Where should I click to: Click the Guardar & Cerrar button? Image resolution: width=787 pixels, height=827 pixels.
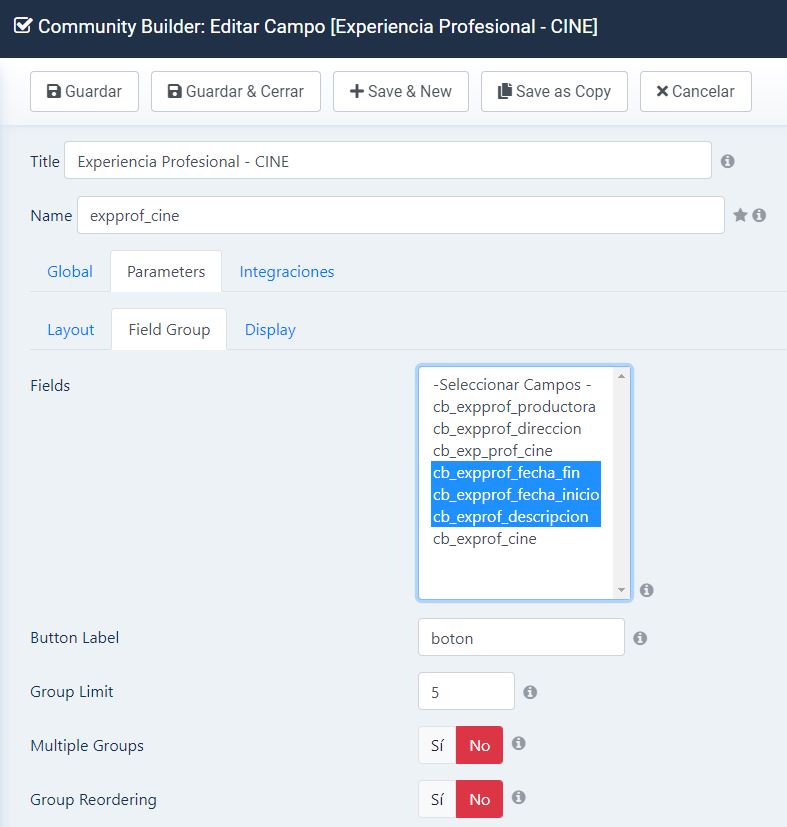coord(236,91)
